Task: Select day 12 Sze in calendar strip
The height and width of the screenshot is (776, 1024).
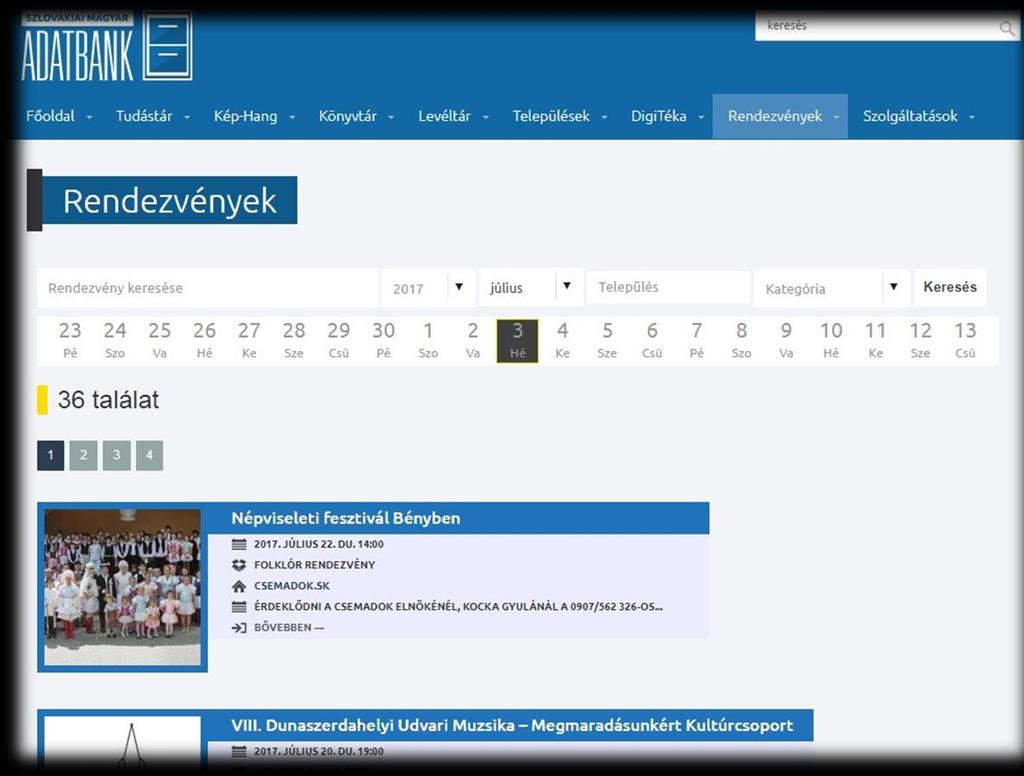Action: pos(920,340)
